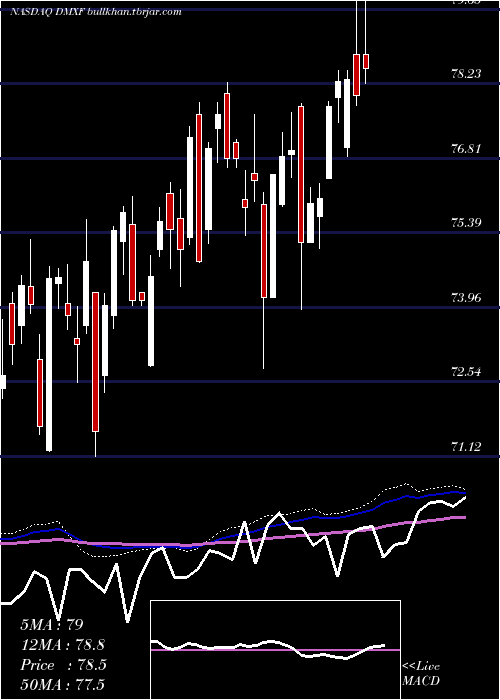Click the Price : 78.5 value
The width and height of the screenshot is (500, 700).
tap(63, 665)
